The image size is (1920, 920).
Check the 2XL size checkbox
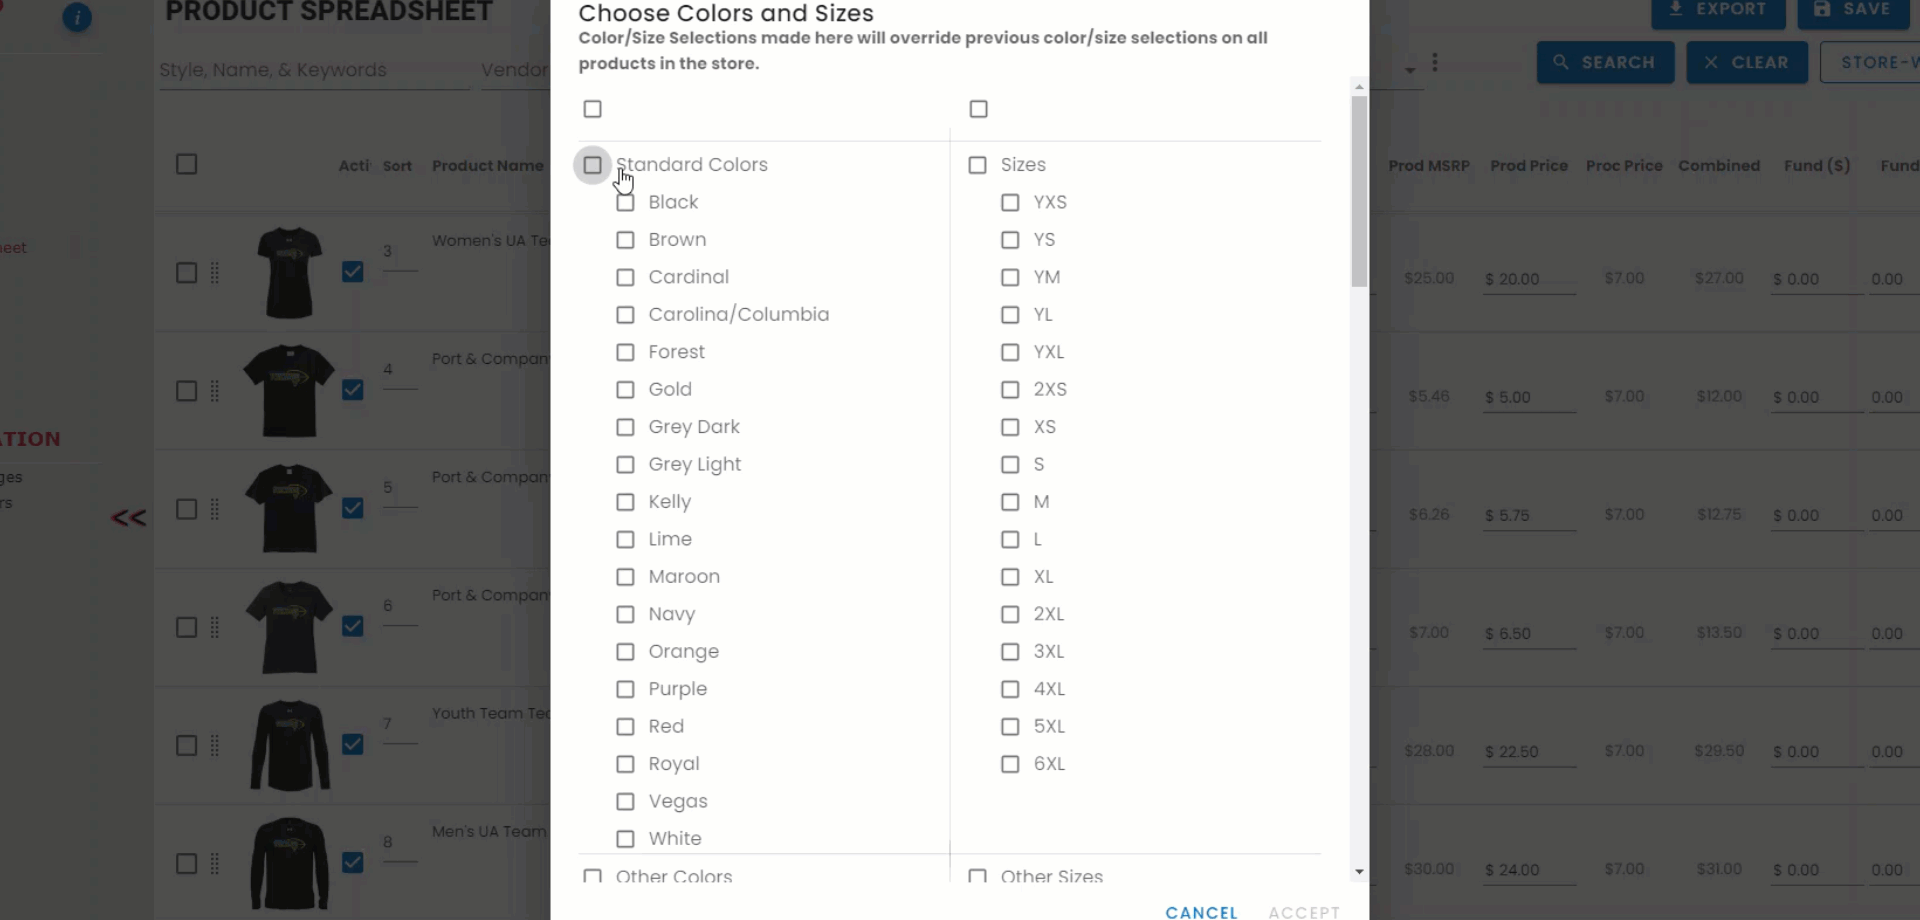pyautogui.click(x=1009, y=614)
